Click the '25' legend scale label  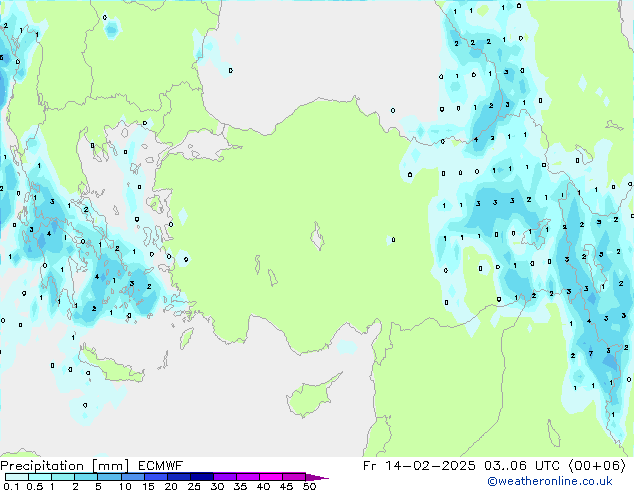click(194, 486)
